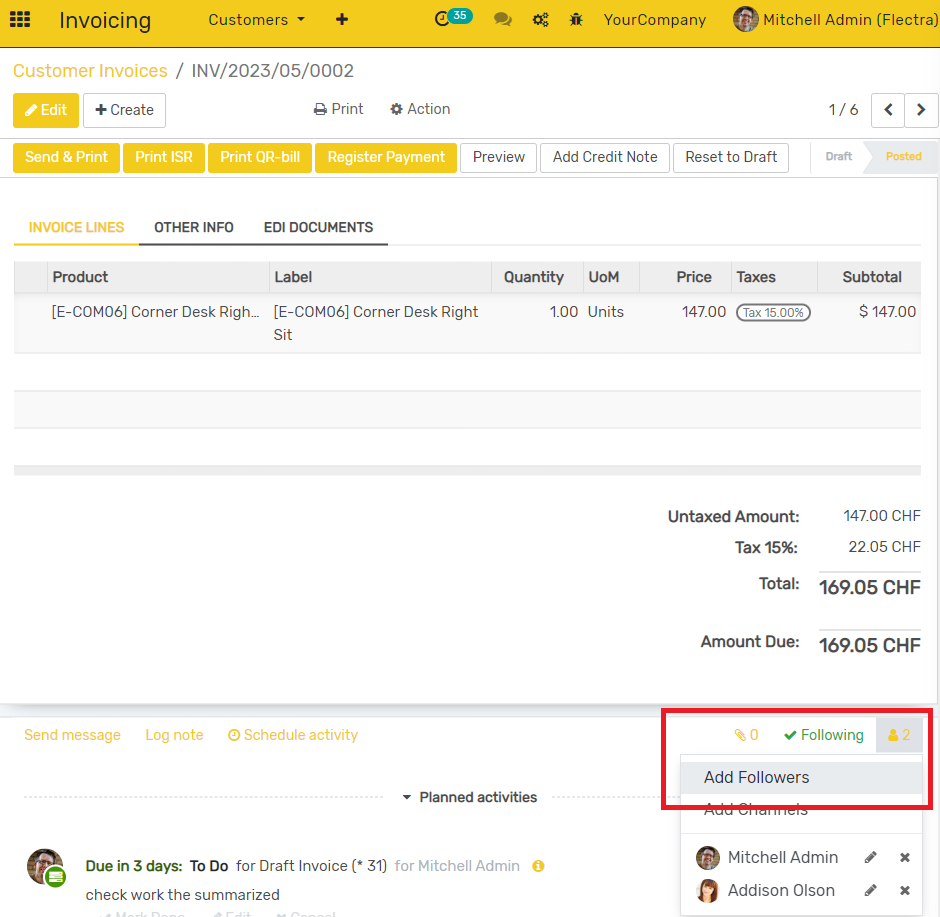Screen dimensions: 940x917
Task: Open Customer Invoices breadcrumb link
Action: (90, 71)
